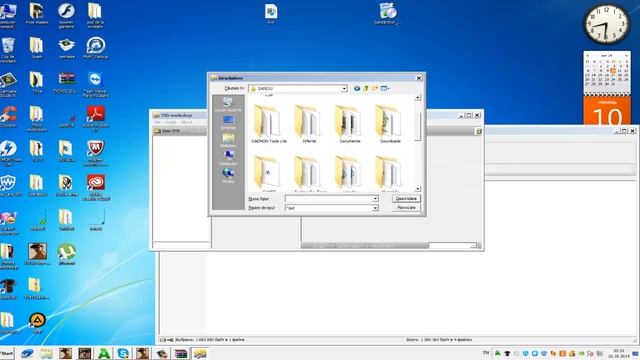The height and width of the screenshot is (360, 640).
Task: Select the installer disc icon on the desktop
Action: [x=386, y=14]
